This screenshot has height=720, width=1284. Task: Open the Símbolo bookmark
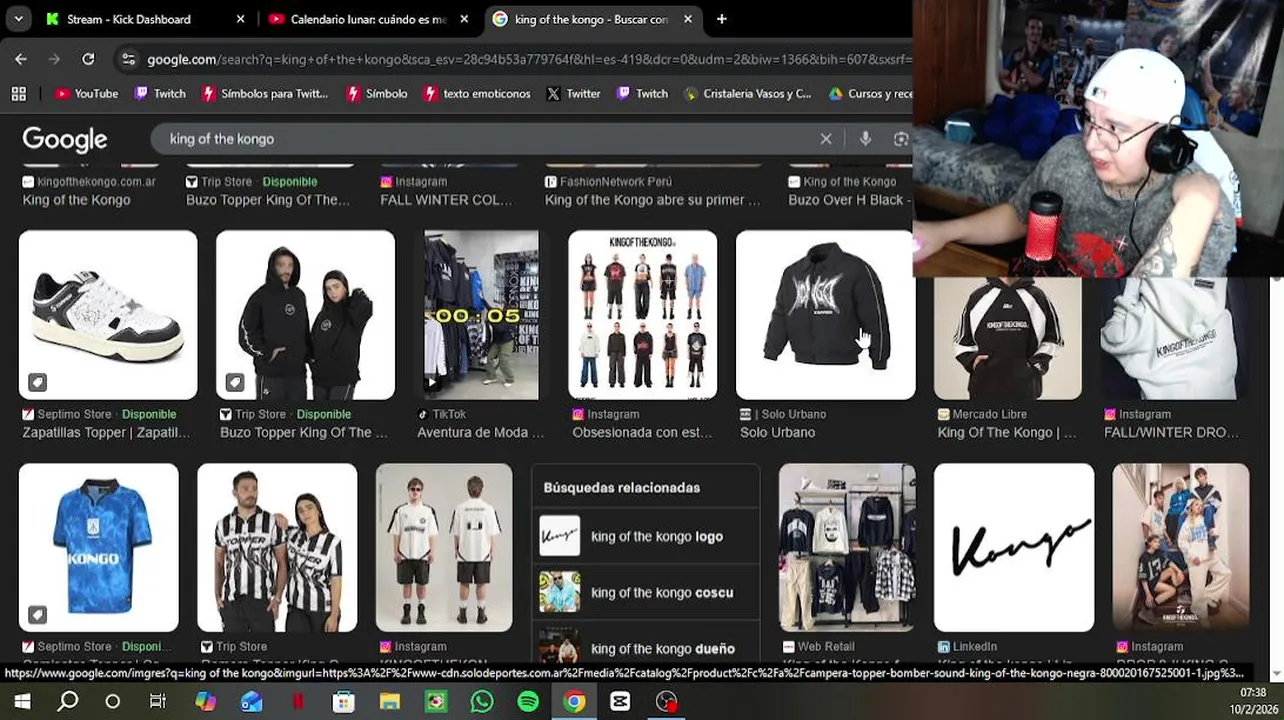[x=377, y=93]
